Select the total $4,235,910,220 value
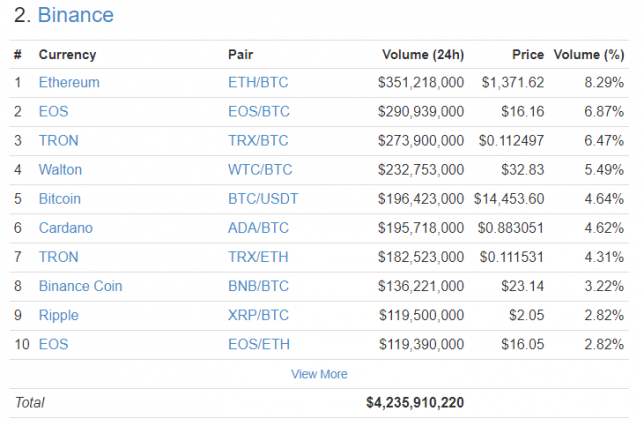 click(415, 403)
